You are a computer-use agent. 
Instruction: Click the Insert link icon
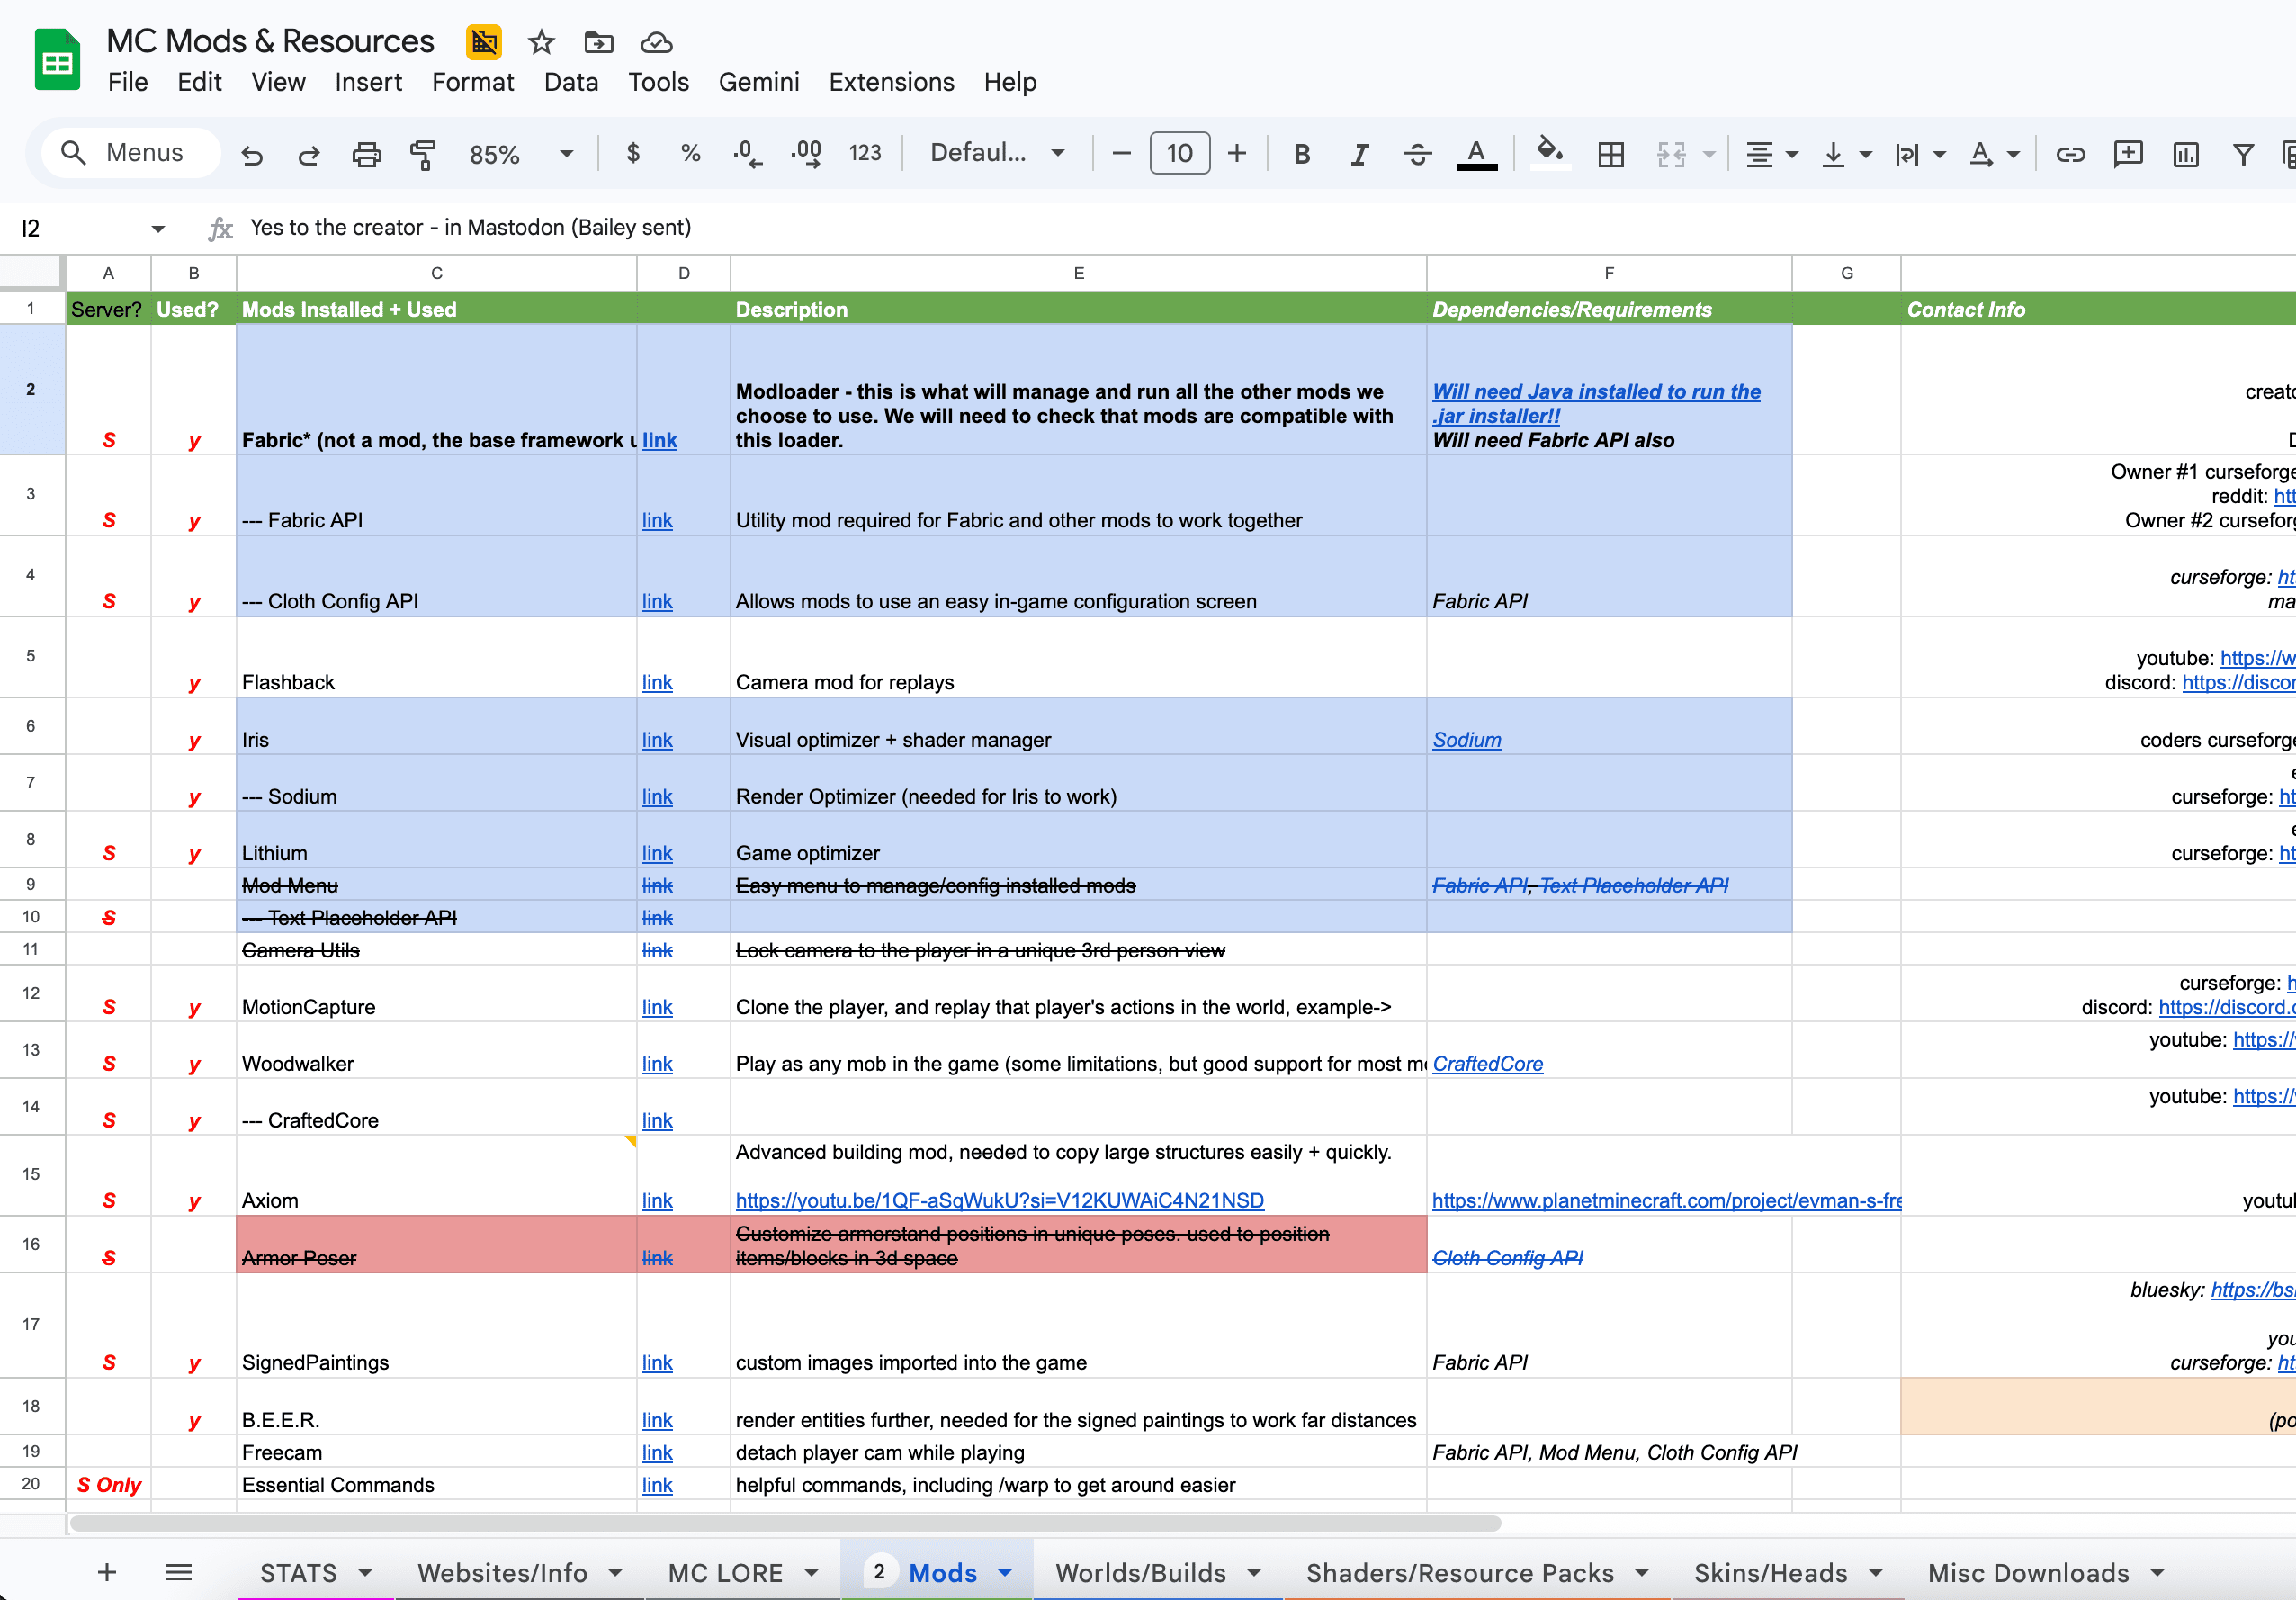tap(2070, 154)
